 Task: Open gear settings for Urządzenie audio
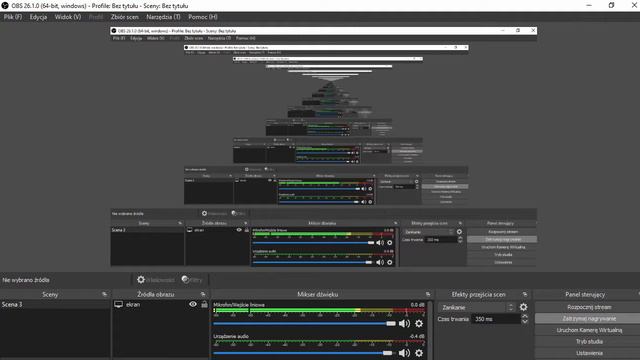point(419,353)
